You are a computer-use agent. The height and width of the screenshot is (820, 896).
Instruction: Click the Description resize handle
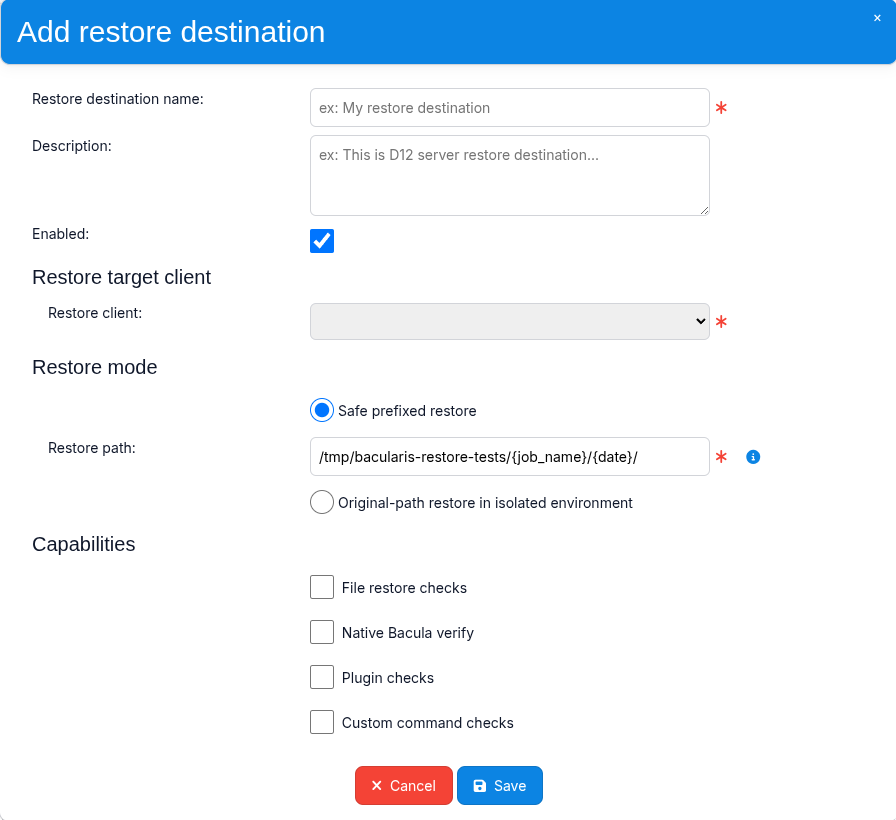[705, 211]
